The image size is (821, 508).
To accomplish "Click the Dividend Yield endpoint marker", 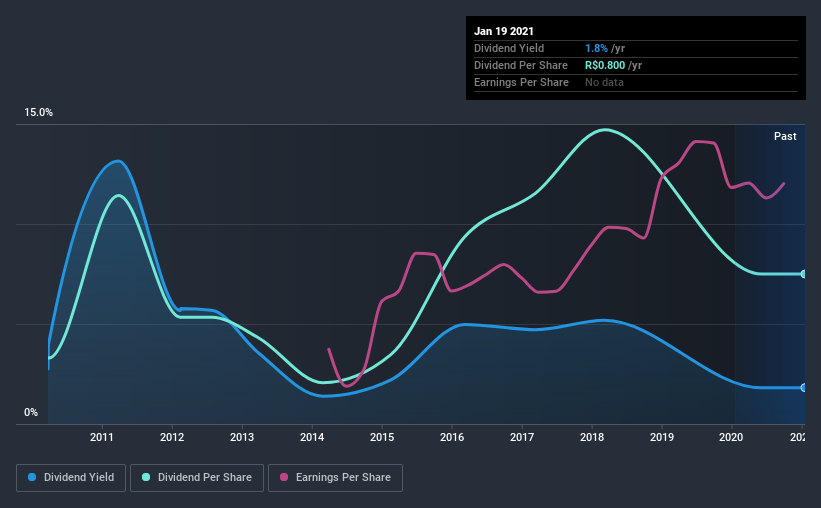I will point(803,388).
